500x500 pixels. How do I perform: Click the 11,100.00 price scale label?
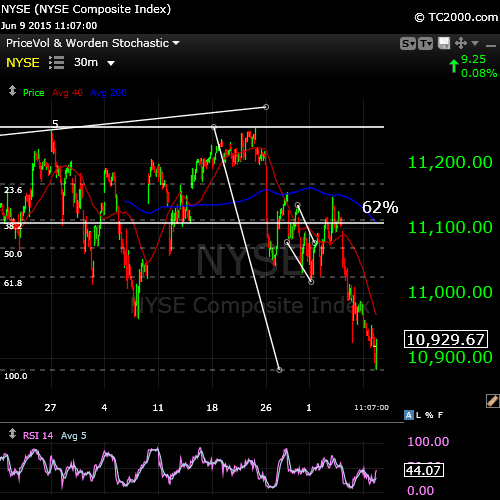450,228
